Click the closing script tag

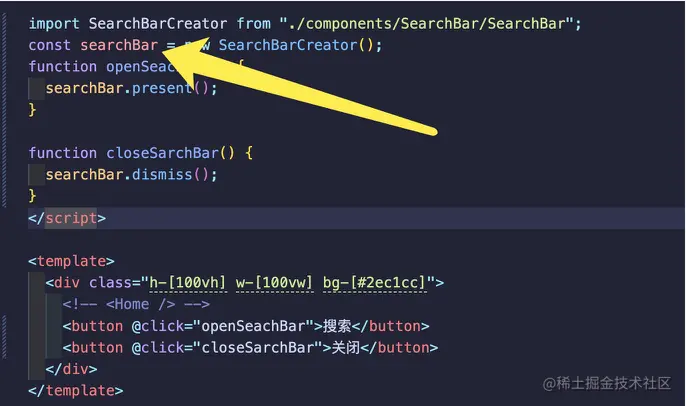coord(67,218)
